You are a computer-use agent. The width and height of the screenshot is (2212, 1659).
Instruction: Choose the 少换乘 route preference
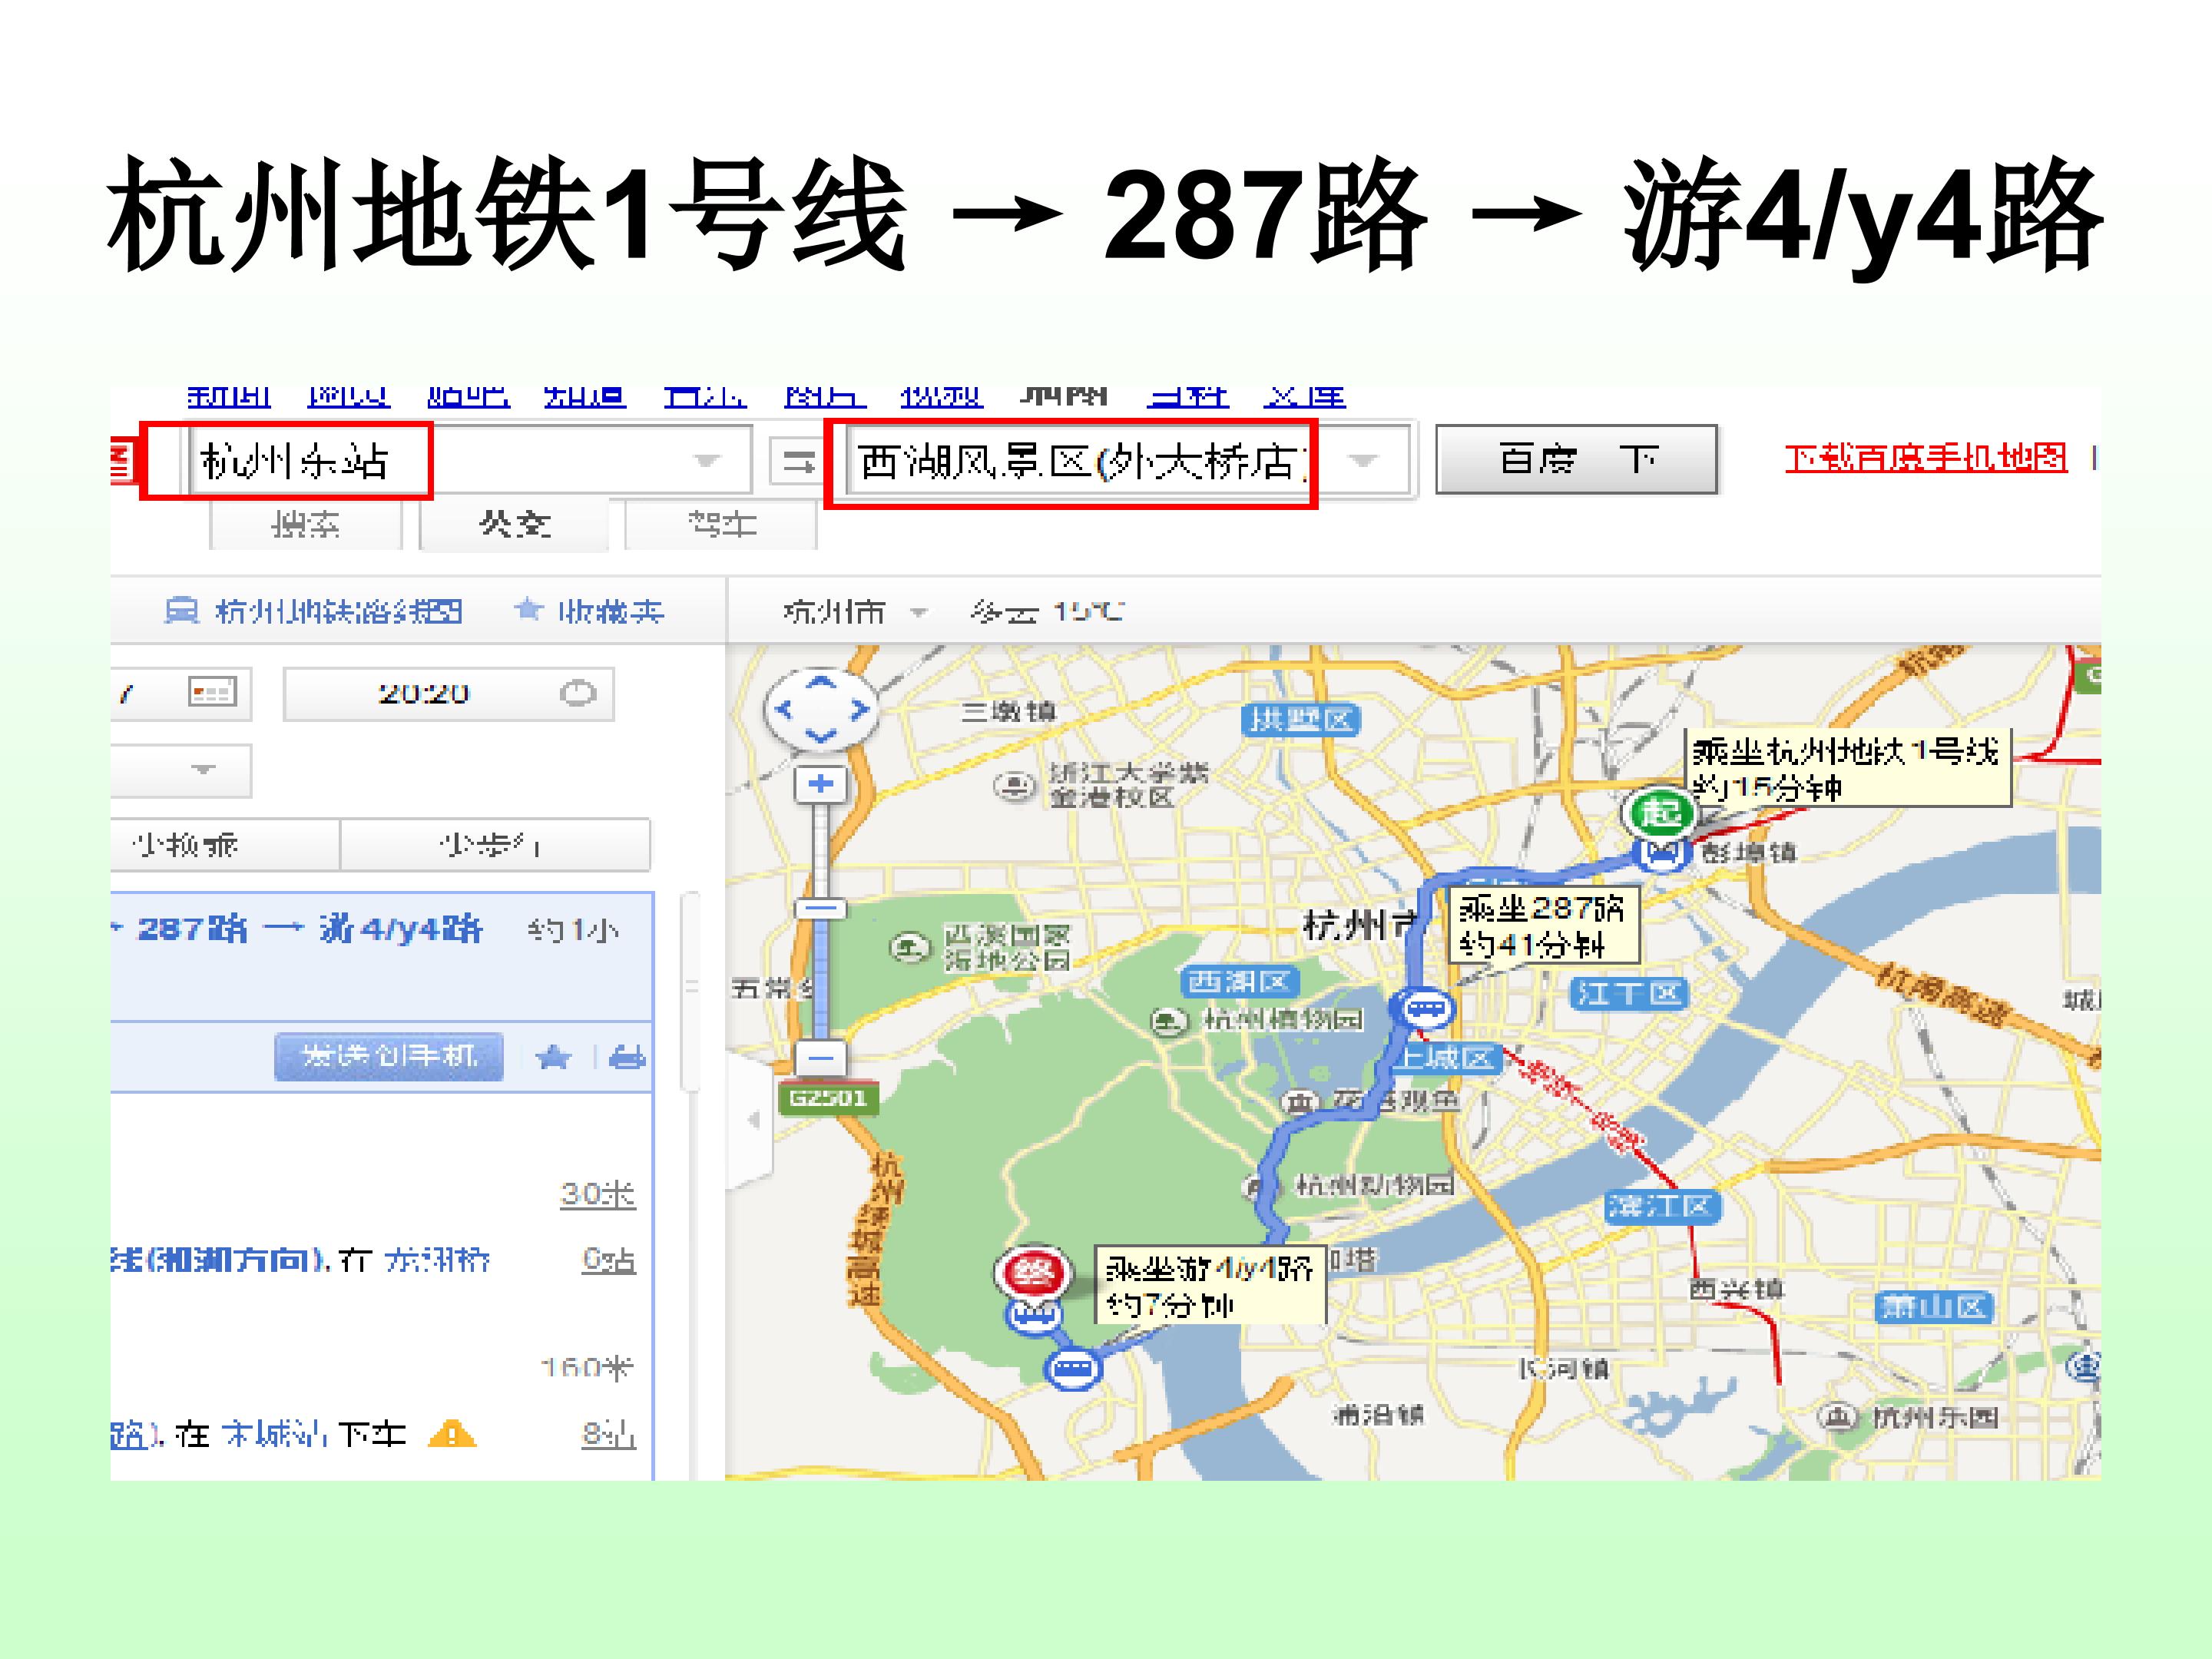pyautogui.click(x=226, y=845)
